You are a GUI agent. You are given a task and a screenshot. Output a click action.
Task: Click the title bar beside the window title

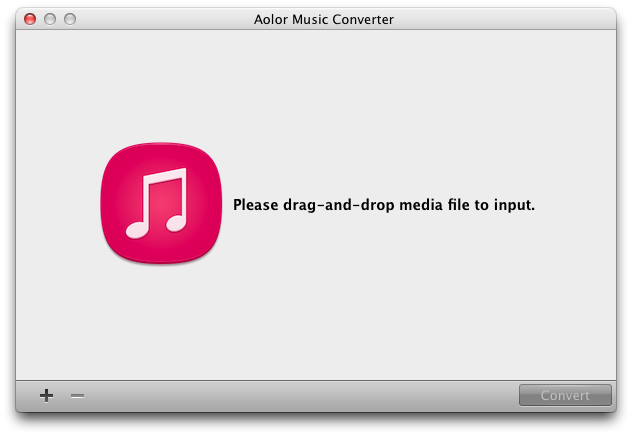(x=504, y=19)
